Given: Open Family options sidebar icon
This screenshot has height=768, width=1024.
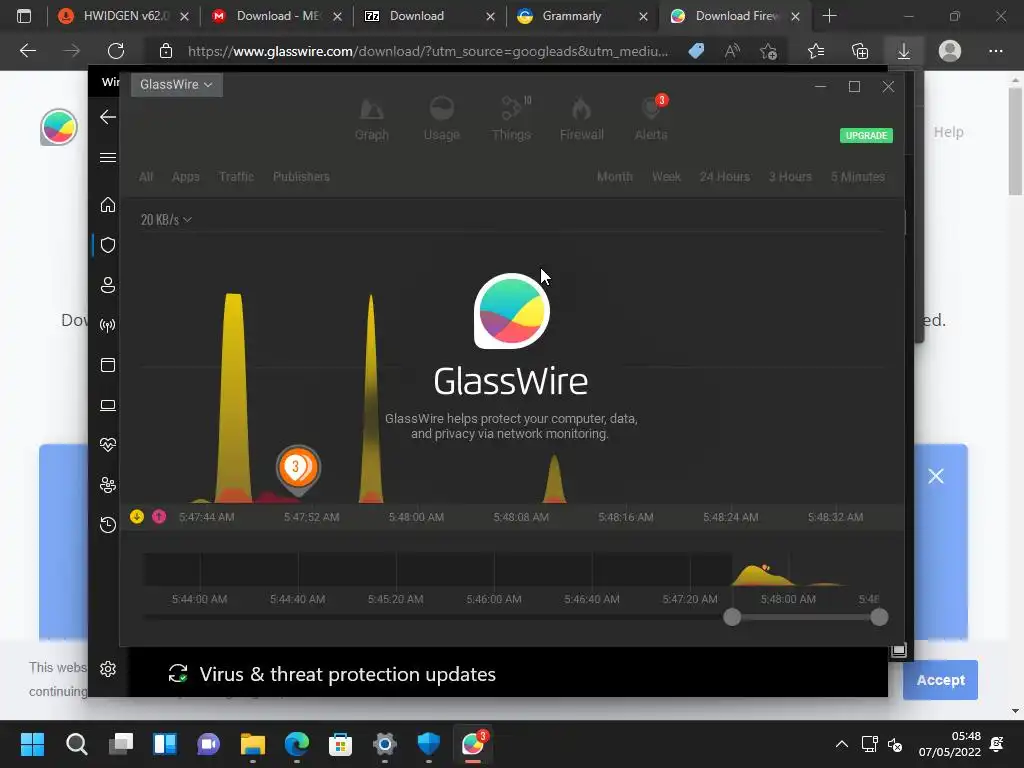Looking at the screenshot, I should click(108, 485).
